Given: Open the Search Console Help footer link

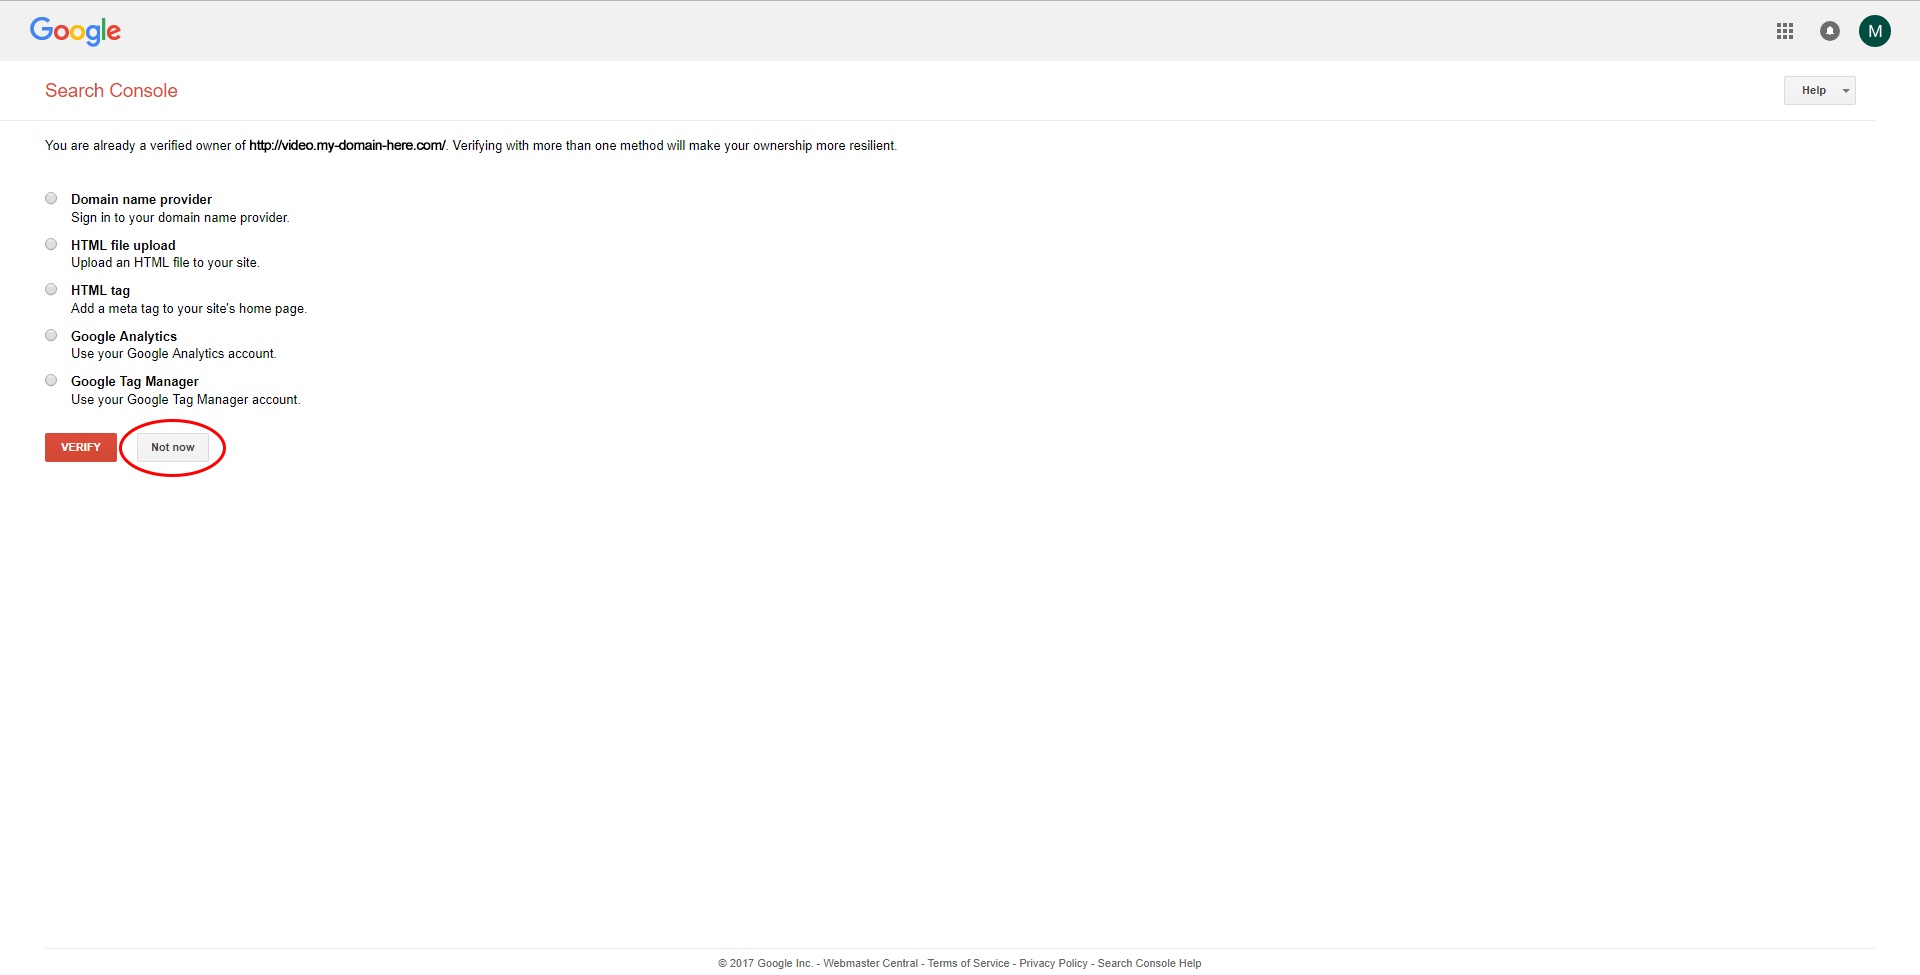Looking at the screenshot, I should [1149, 963].
